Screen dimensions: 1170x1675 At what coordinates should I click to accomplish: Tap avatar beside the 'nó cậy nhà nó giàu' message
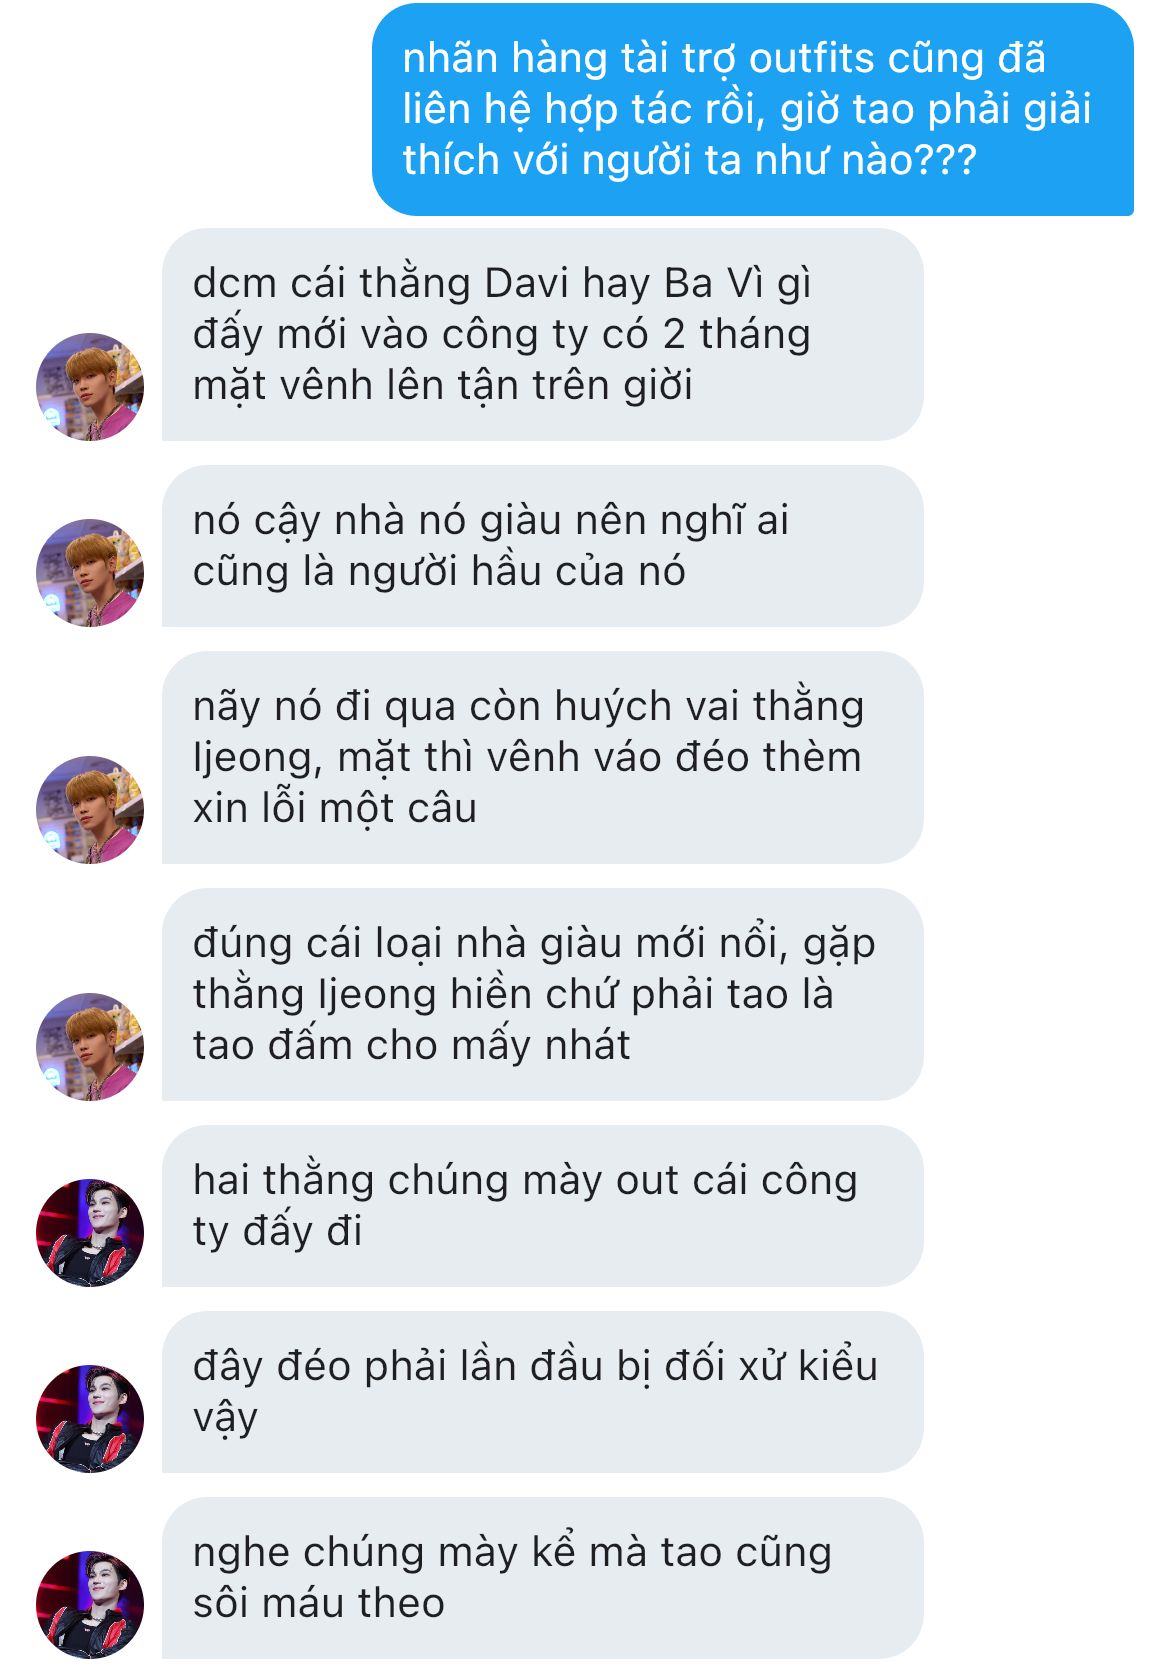[x=90, y=573]
